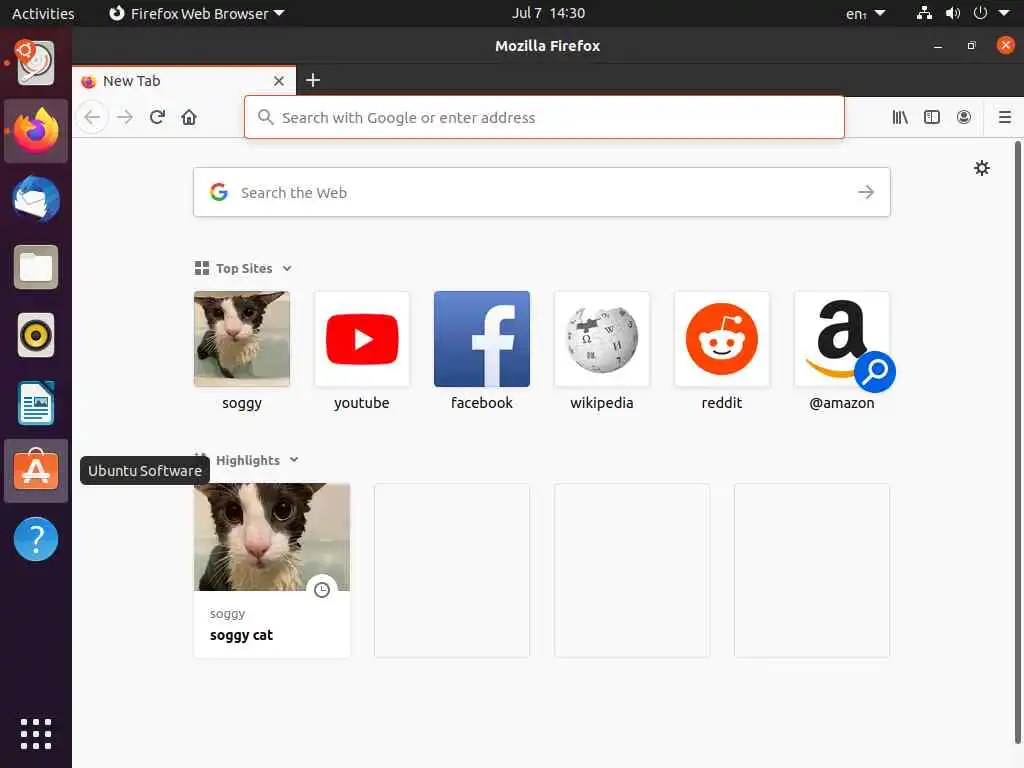
Task: Click the Google logo in search box
Action: coord(219,192)
